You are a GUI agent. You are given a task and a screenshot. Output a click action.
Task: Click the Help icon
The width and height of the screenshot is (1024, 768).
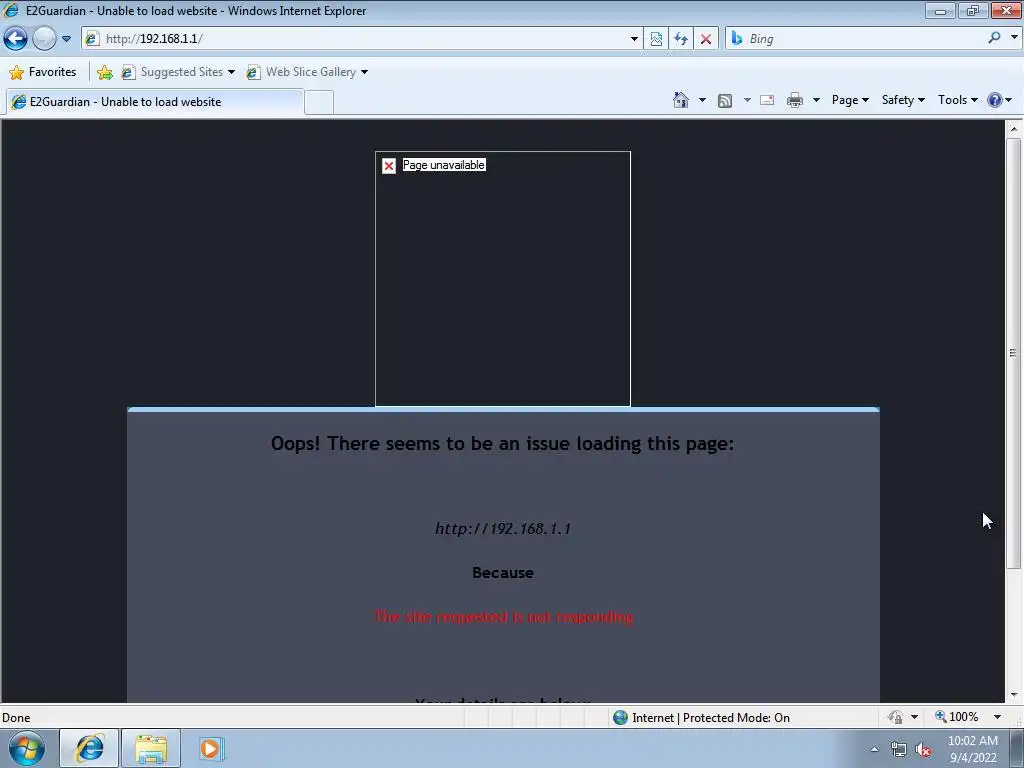(x=995, y=100)
